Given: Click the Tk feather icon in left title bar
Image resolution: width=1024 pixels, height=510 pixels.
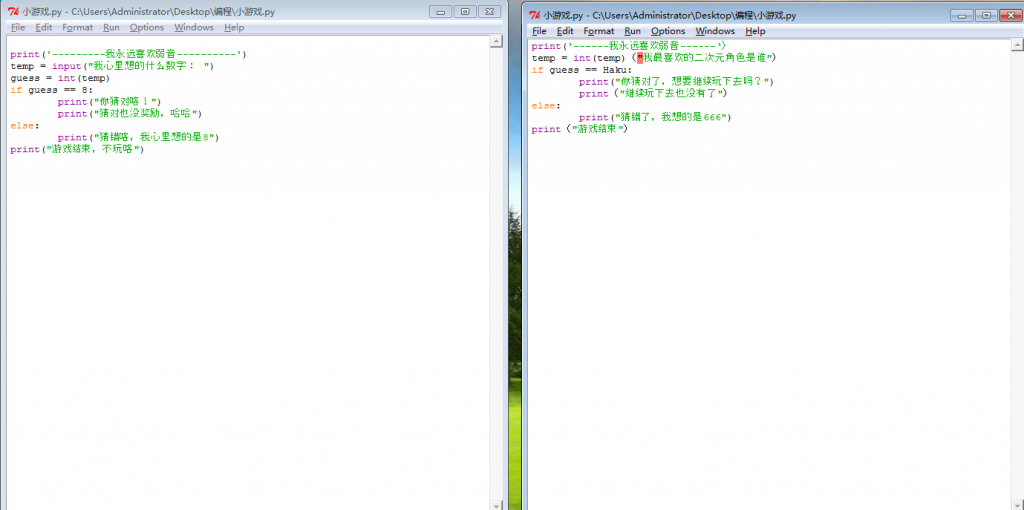Looking at the screenshot, I should [13, 12].
